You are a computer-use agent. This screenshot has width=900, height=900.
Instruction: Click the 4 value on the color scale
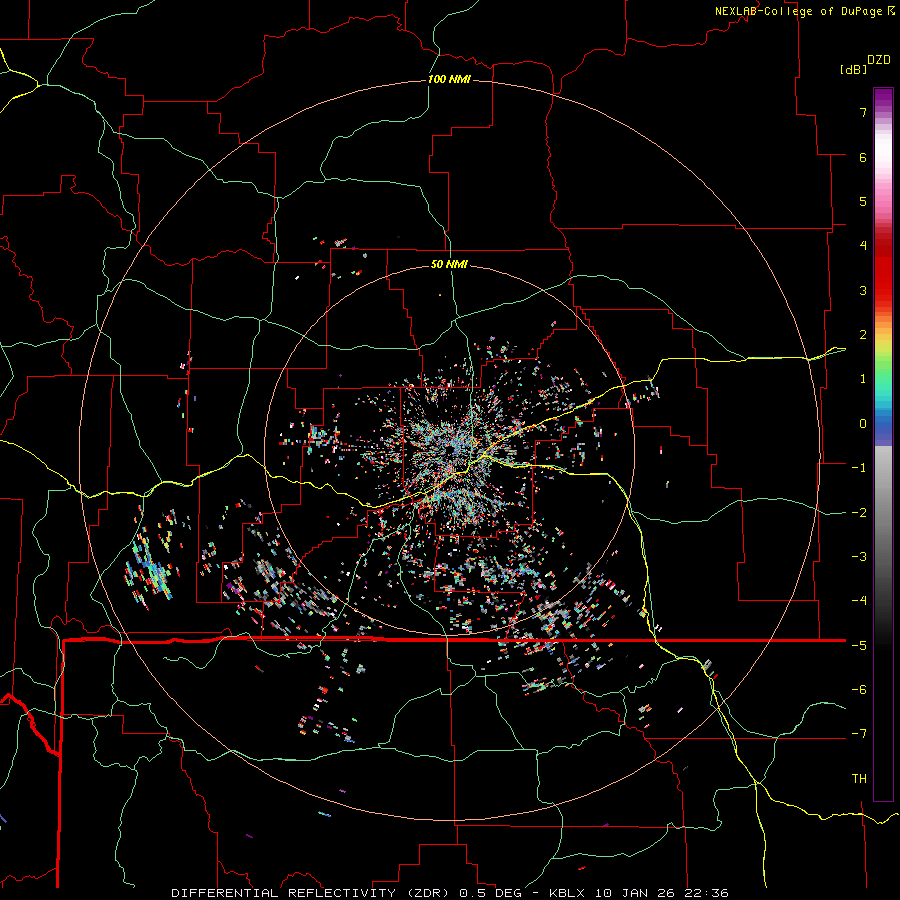point(863,246)
